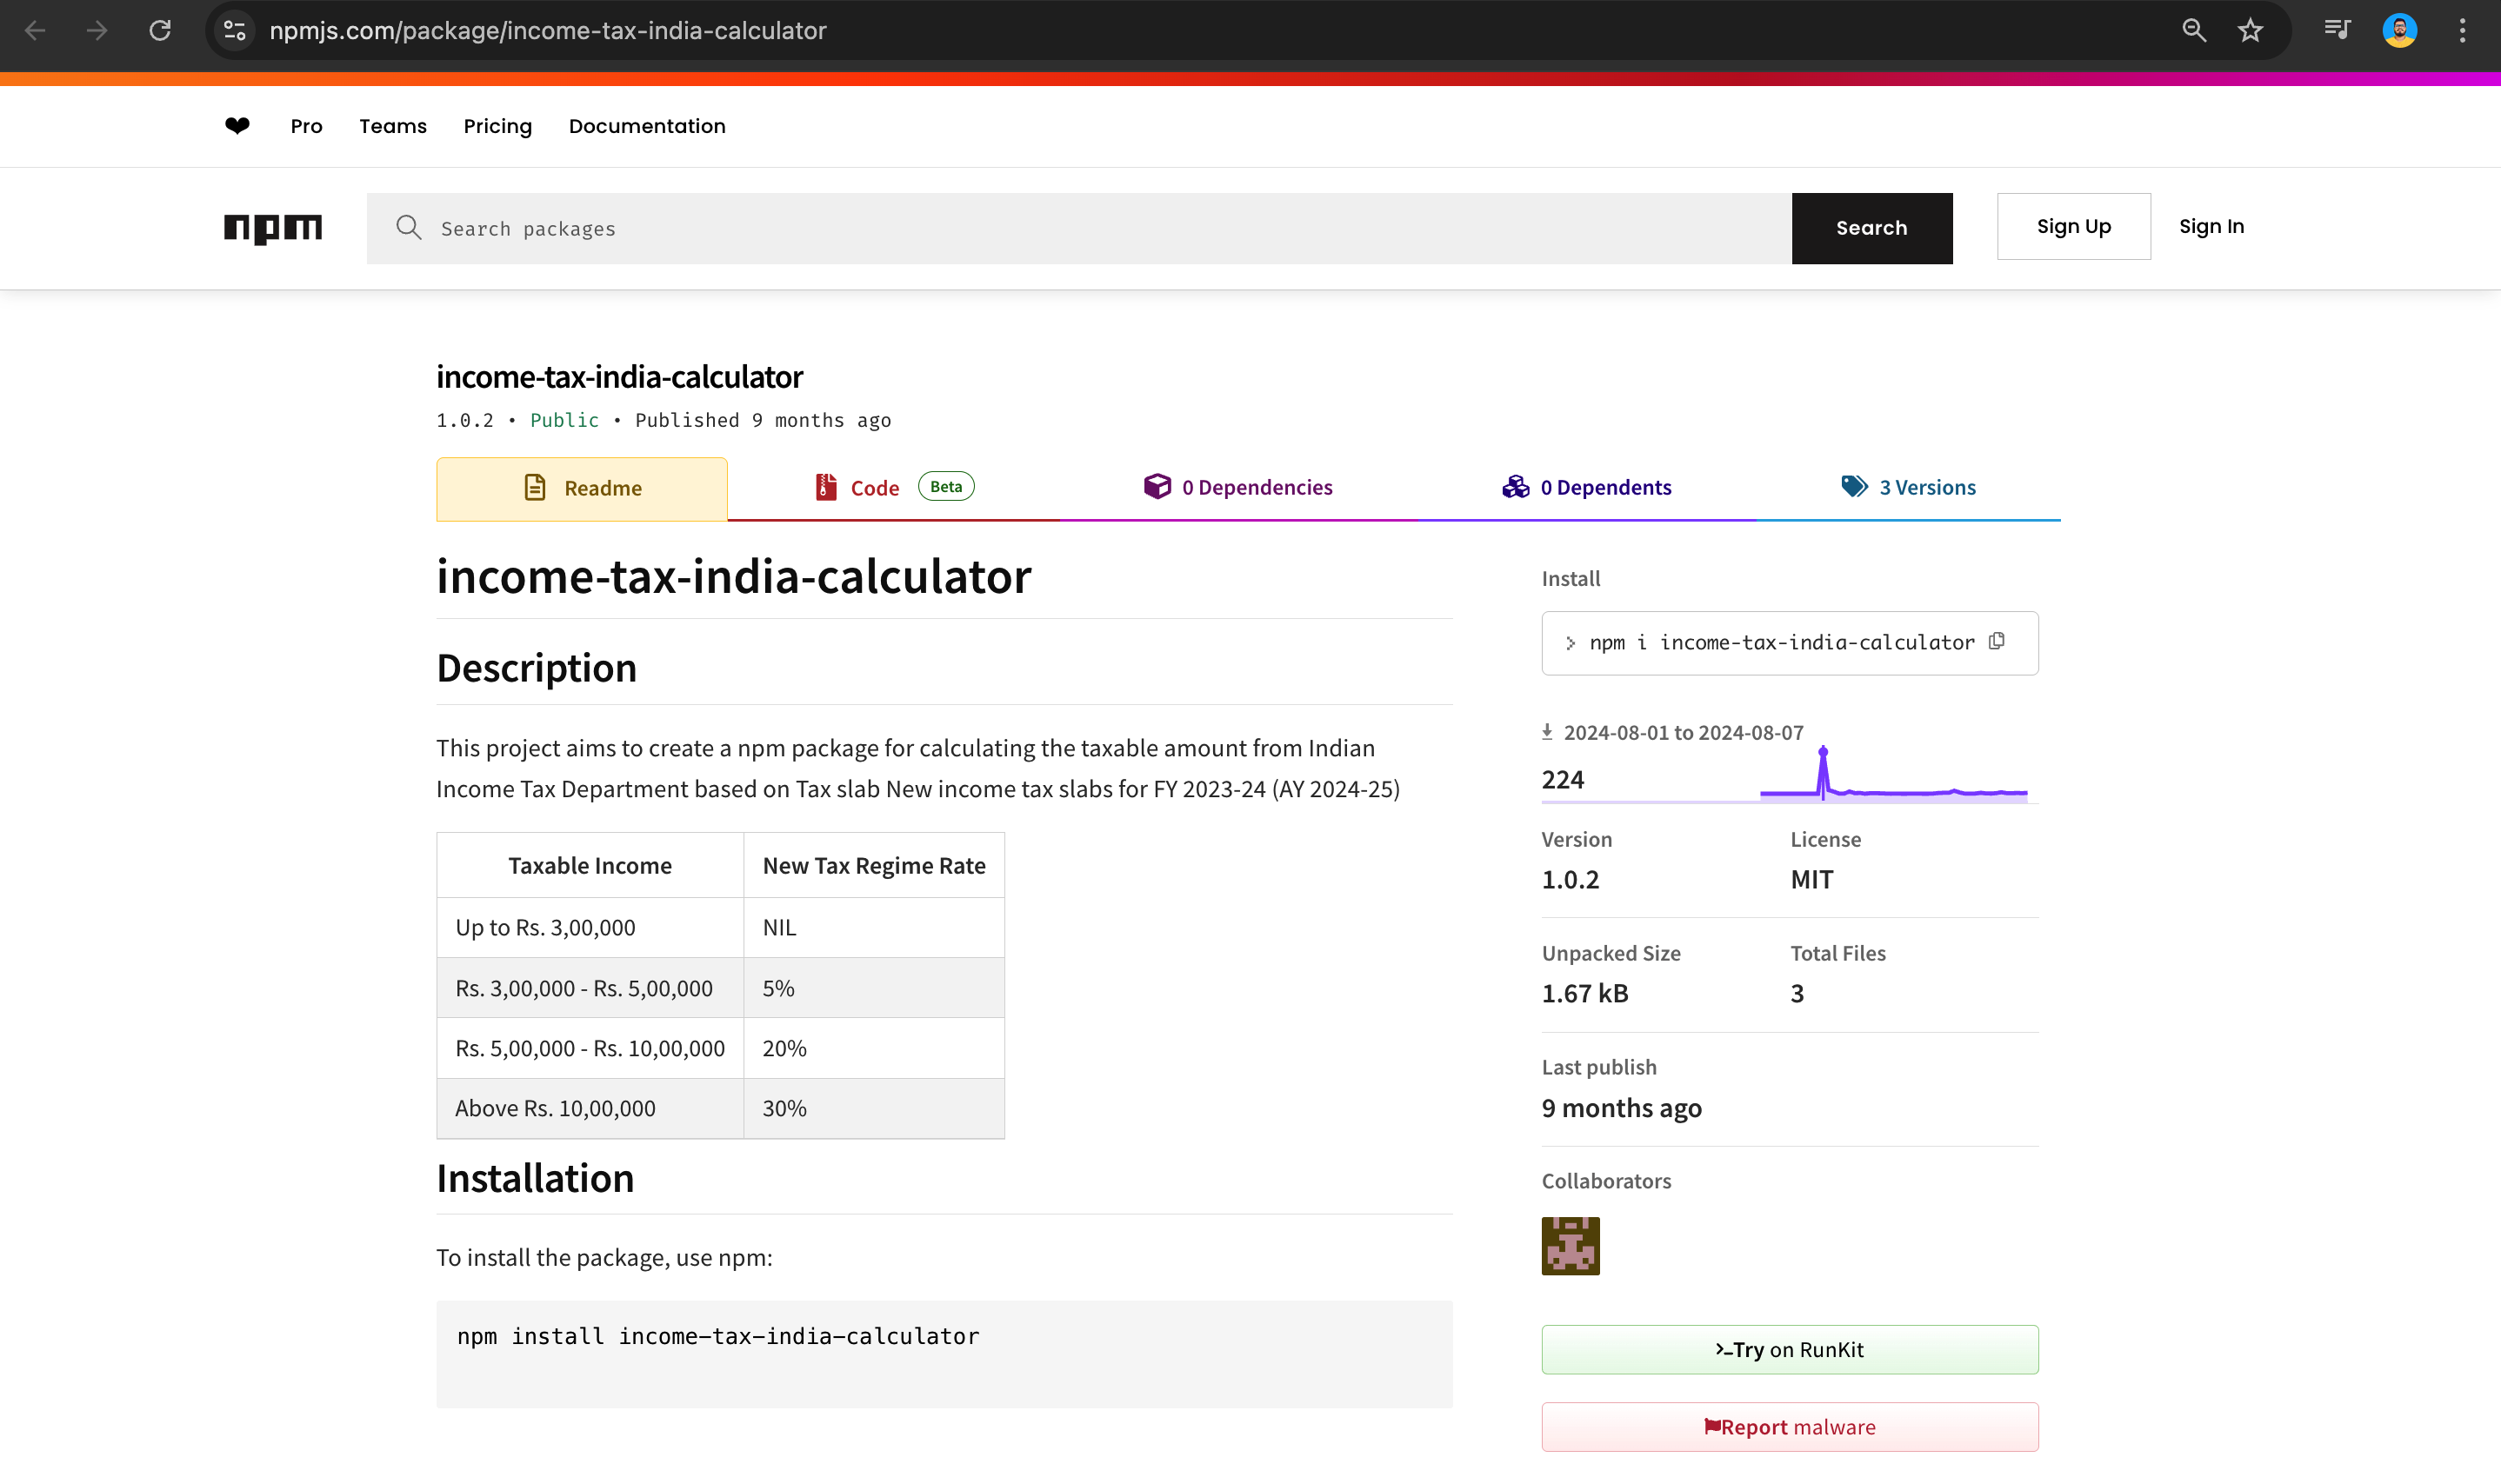Open Documentation link
This screenshot has width=2501, height=1484.
tap(647, 126)
